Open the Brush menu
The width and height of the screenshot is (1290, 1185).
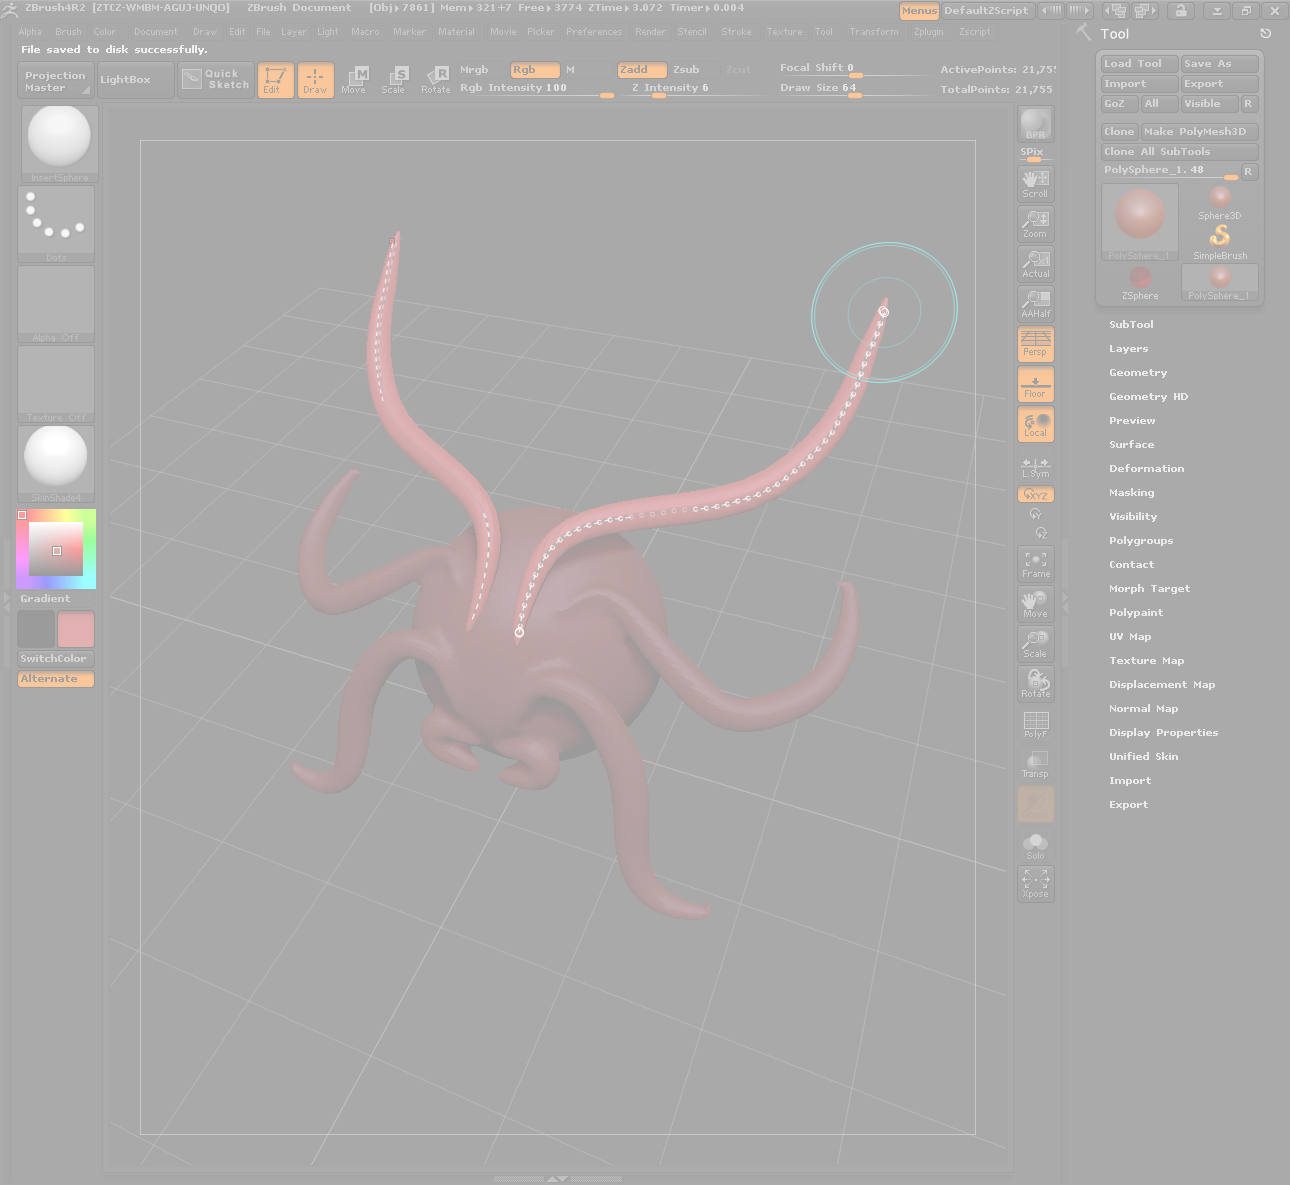point(68,32)
